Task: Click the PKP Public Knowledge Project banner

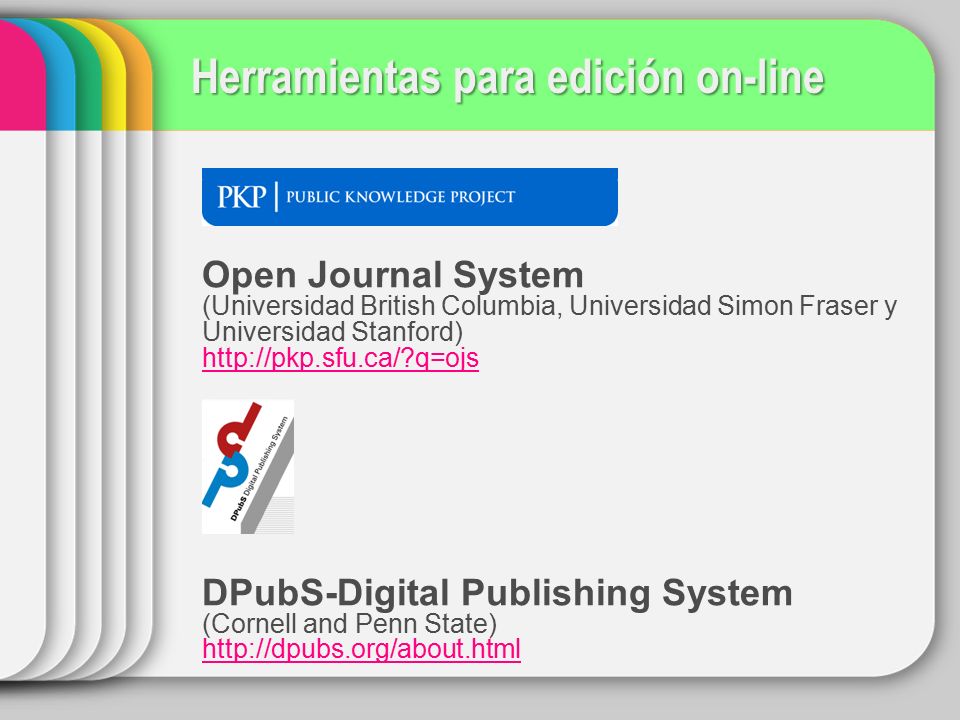Action: [410, 197]
